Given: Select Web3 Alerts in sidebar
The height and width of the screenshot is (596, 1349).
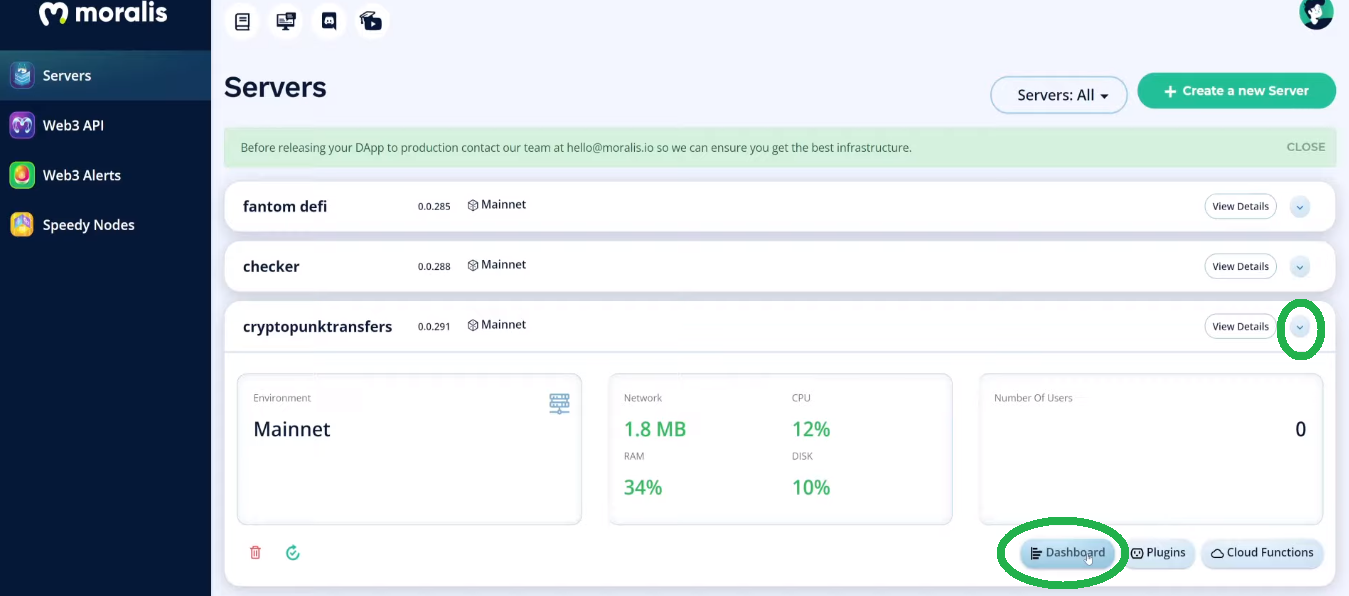Looking at the screenshot, I should click(x=80, y=175).
